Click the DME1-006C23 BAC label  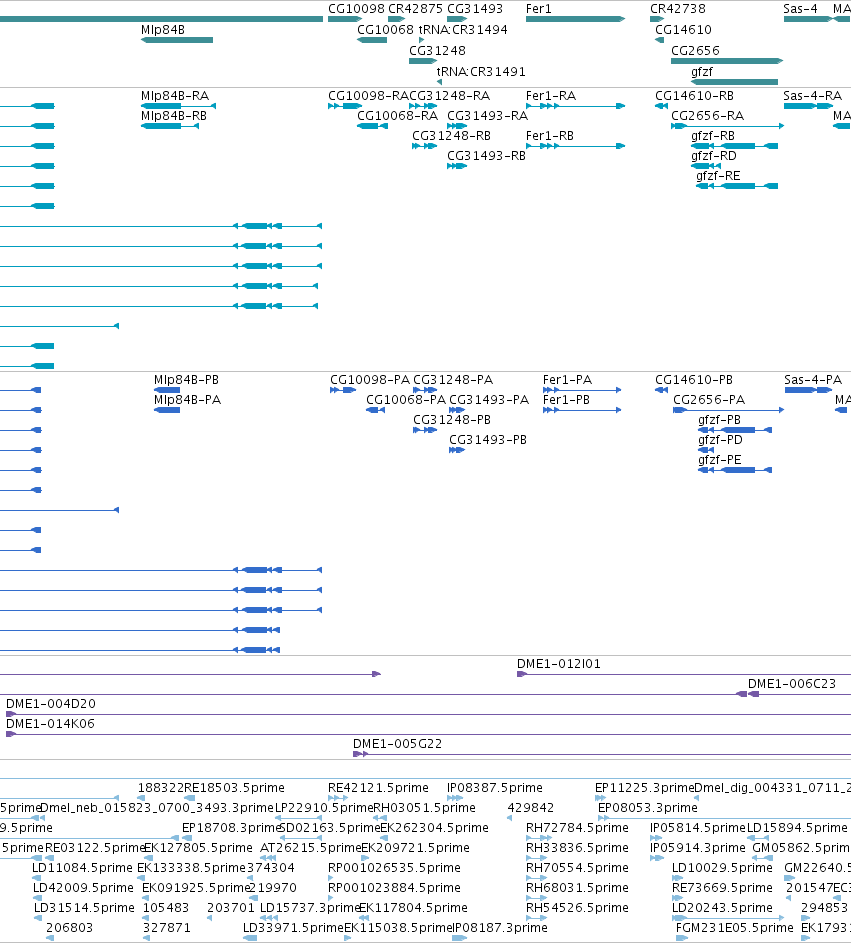(791, 684)
